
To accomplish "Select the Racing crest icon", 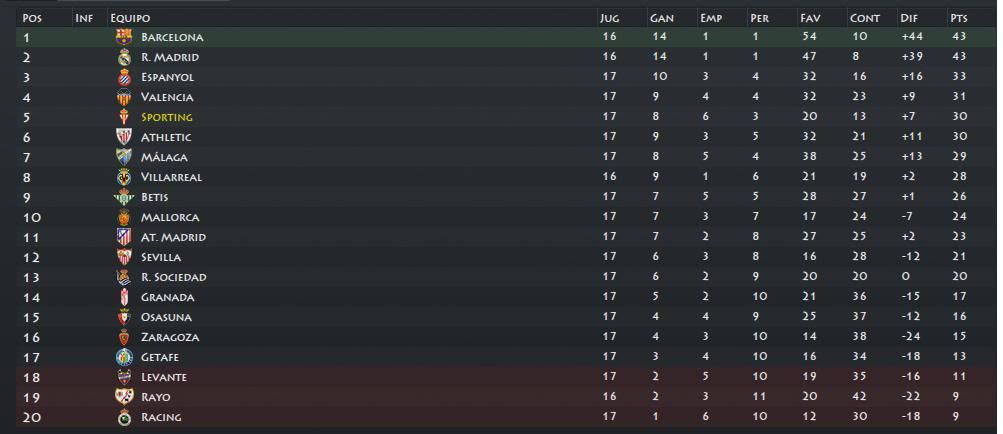I will 123,417.
